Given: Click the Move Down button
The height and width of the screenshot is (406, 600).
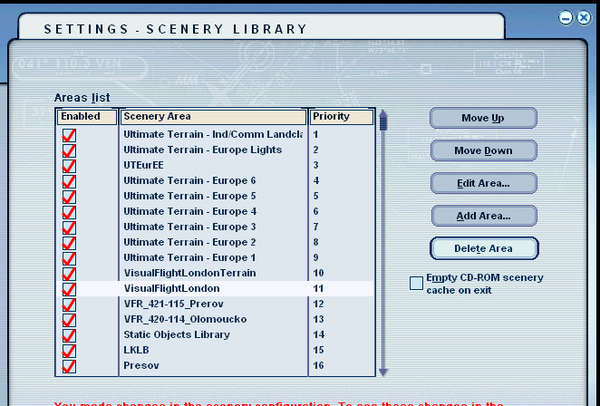Looking at the screenshot, I should click(x=483, y=150).
